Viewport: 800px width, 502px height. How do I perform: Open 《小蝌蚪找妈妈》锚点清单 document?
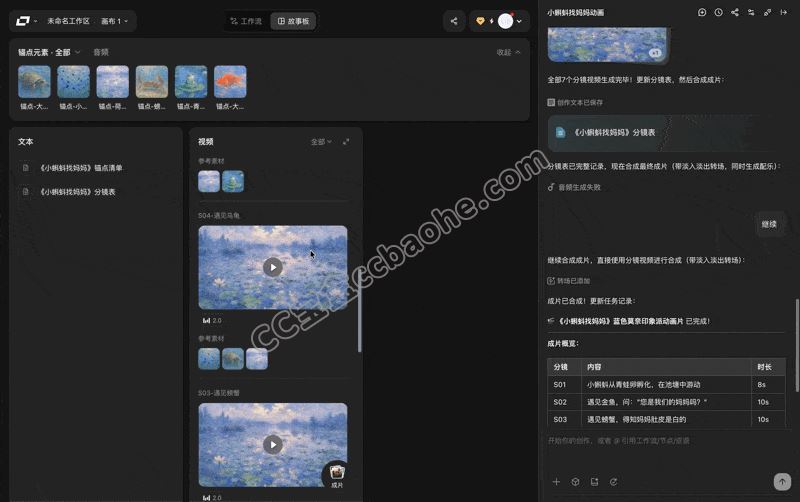(x=81, y=167)
